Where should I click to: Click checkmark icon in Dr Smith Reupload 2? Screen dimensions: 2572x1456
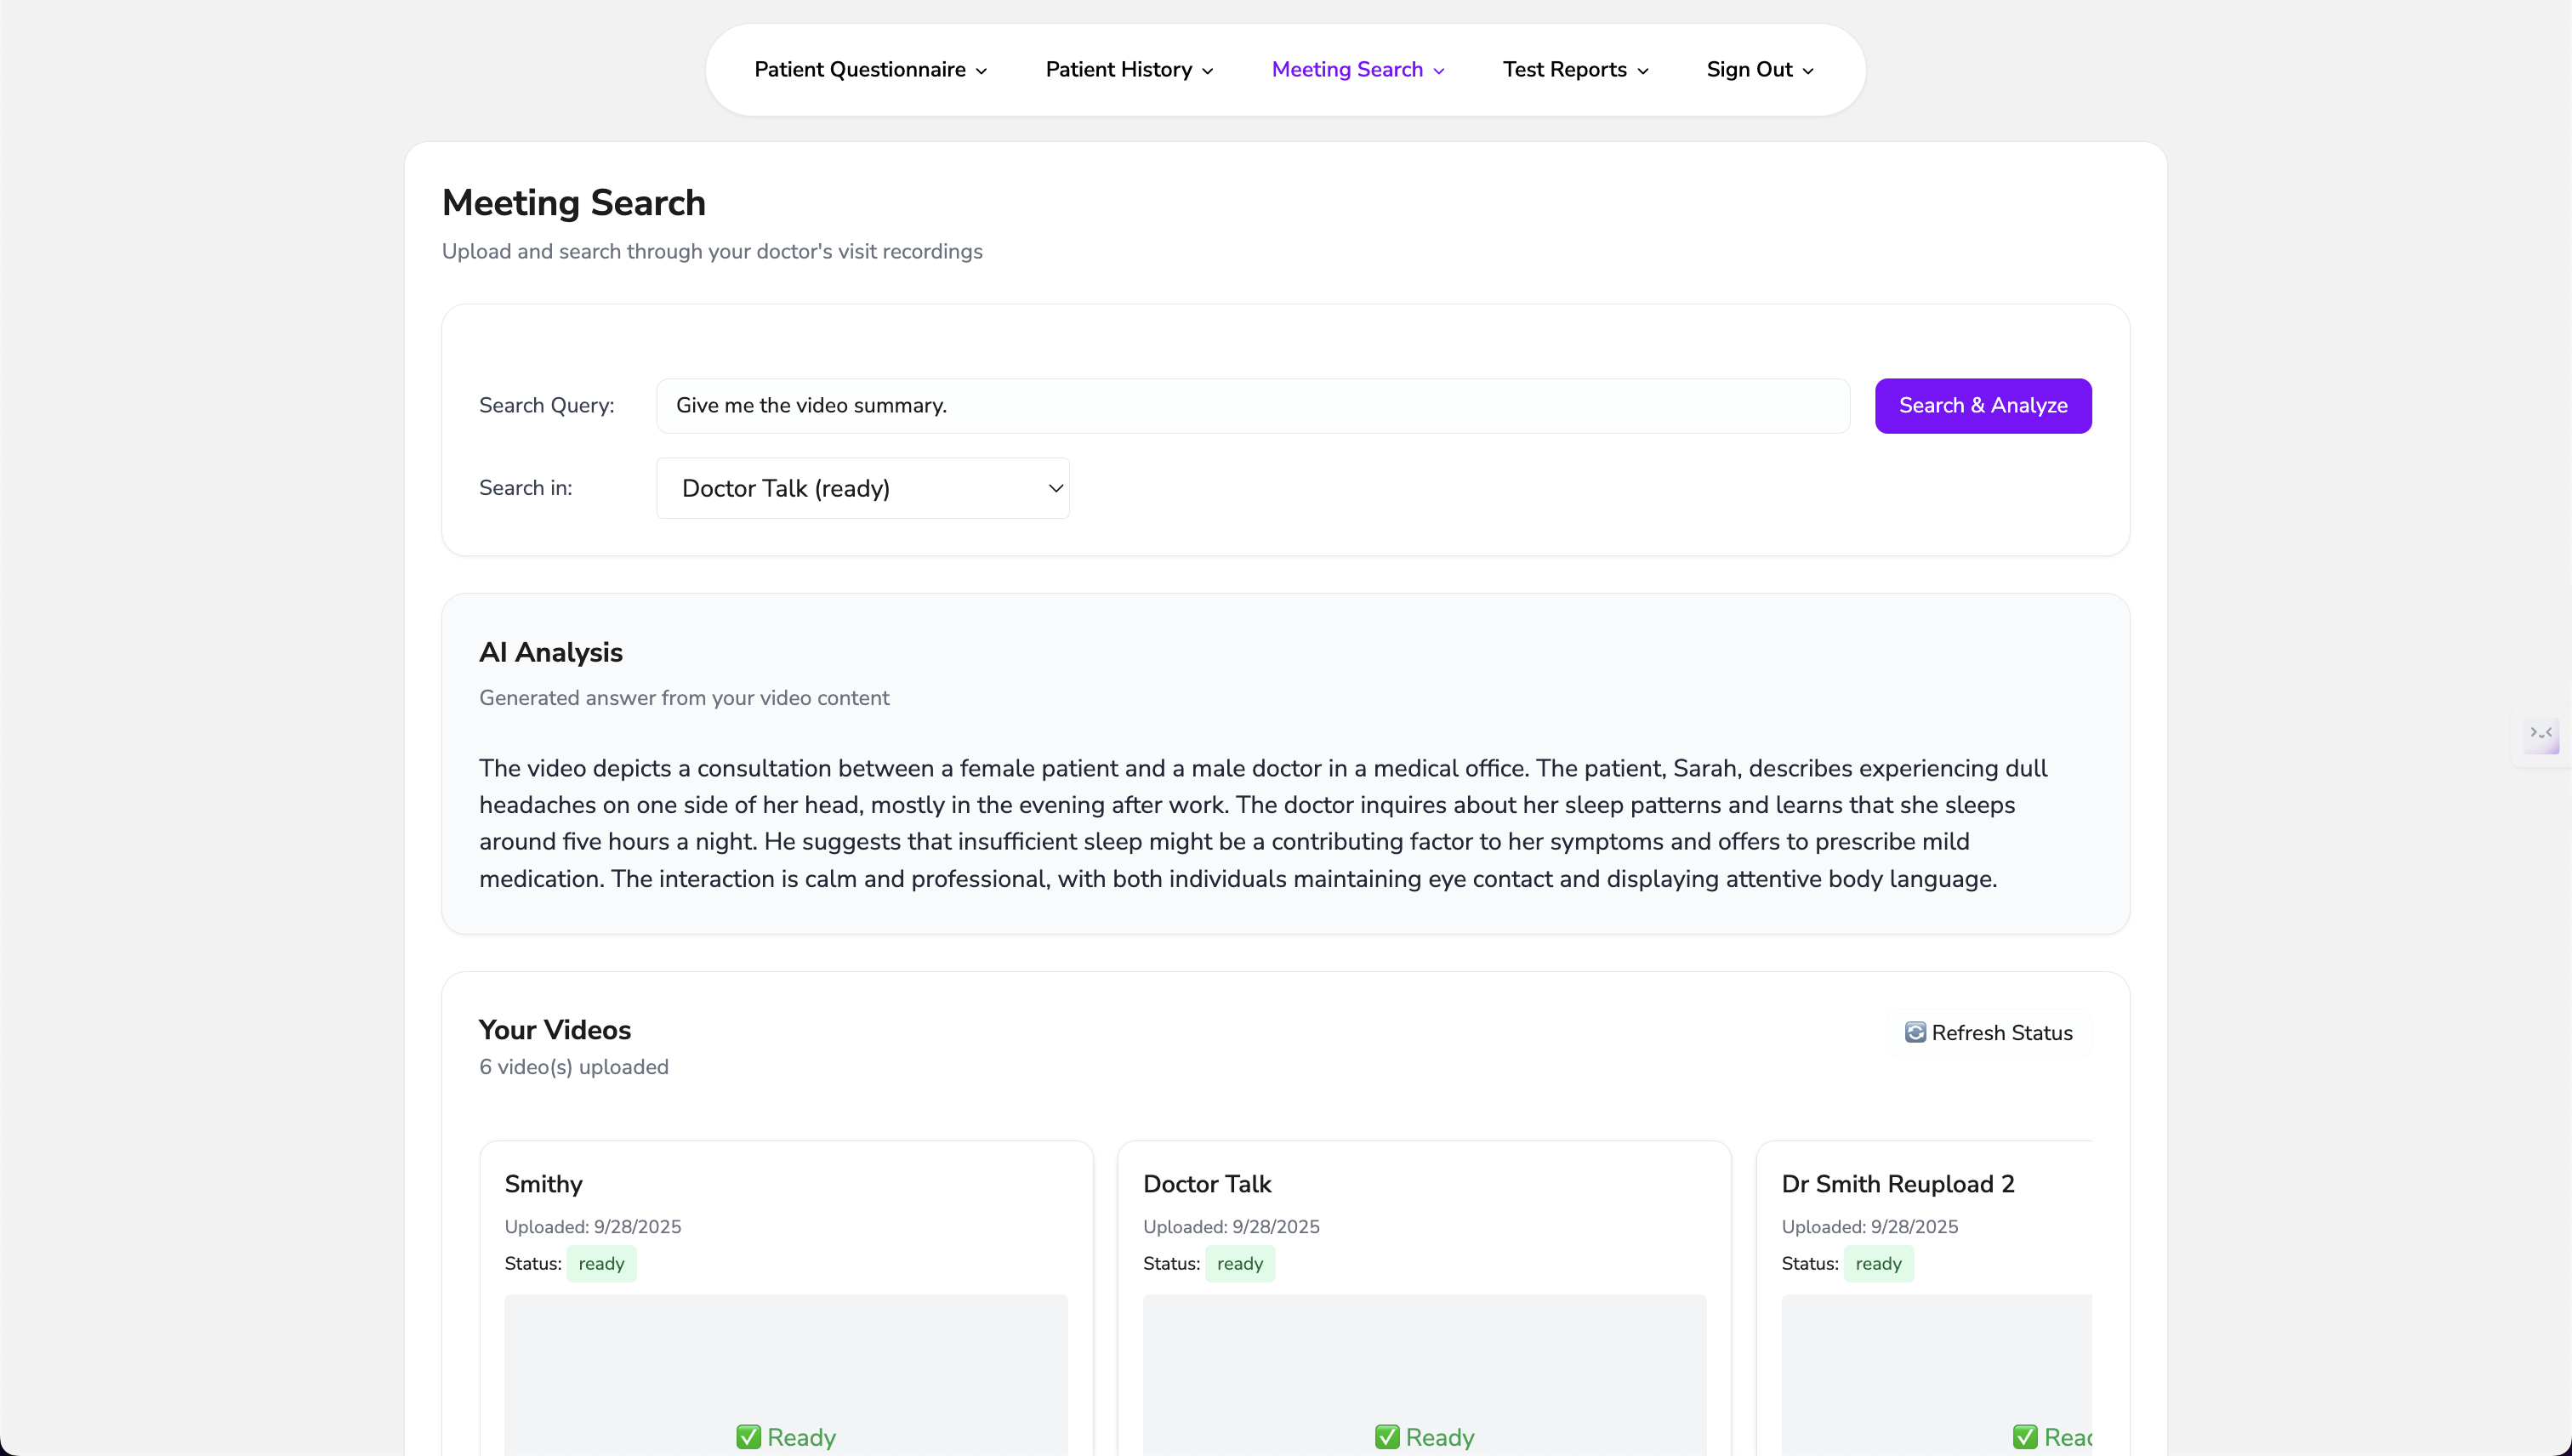2025,1437
